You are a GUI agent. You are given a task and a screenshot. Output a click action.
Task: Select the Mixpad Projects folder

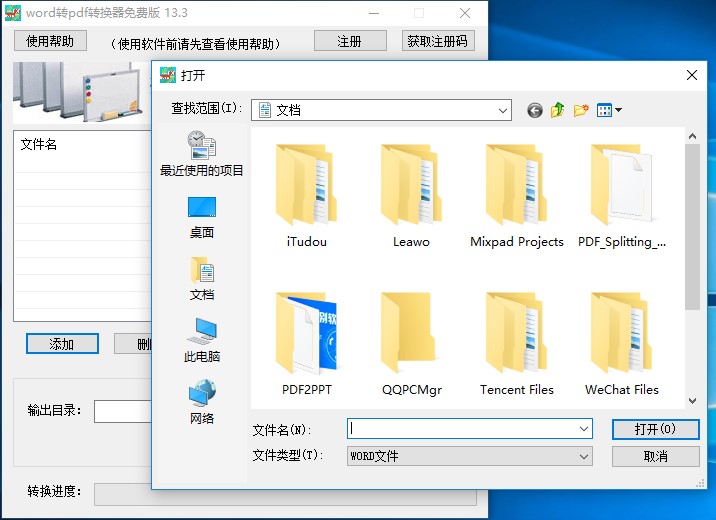click(516, 196)
